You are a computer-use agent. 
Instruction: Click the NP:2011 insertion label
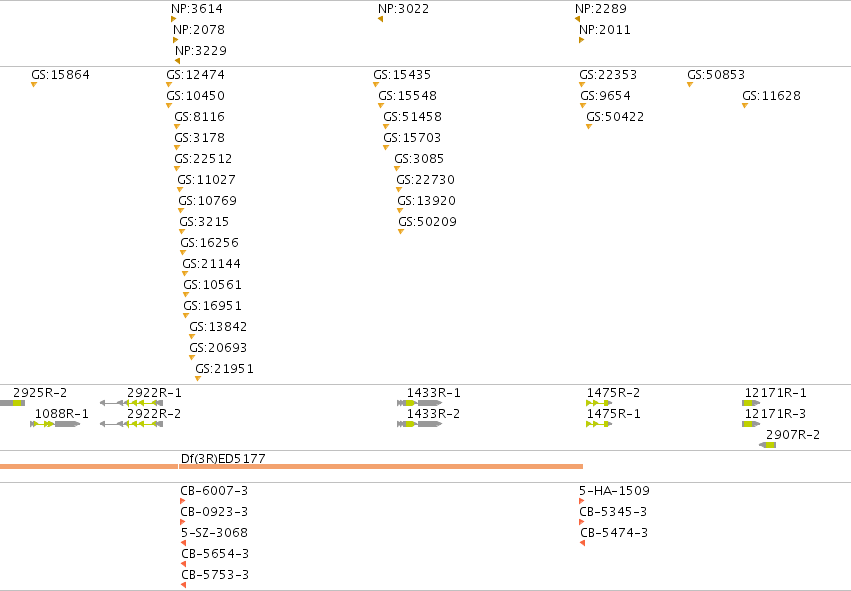click(605, 29)
